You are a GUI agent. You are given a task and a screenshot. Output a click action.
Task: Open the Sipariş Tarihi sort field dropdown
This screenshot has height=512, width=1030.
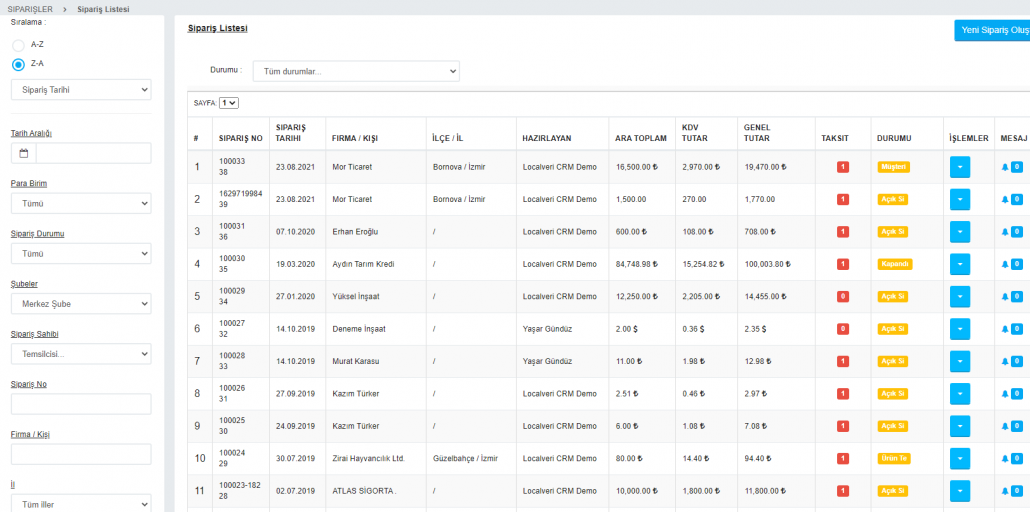tap(81, 90)
